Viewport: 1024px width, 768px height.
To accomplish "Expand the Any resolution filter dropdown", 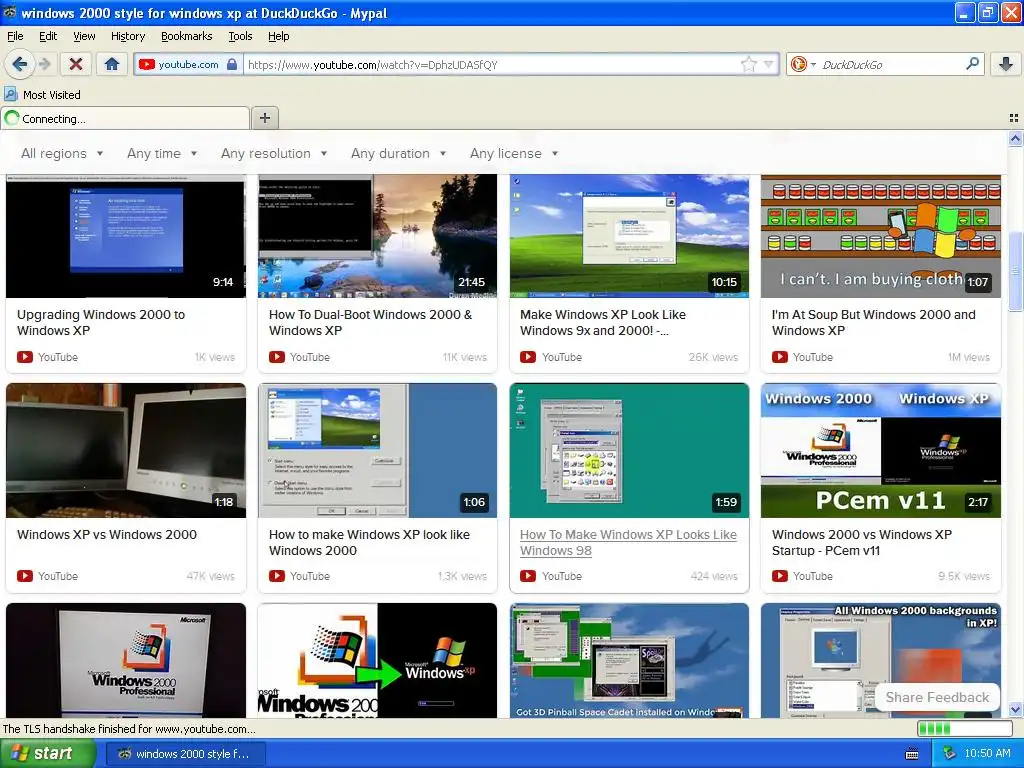I will (274, 153).
